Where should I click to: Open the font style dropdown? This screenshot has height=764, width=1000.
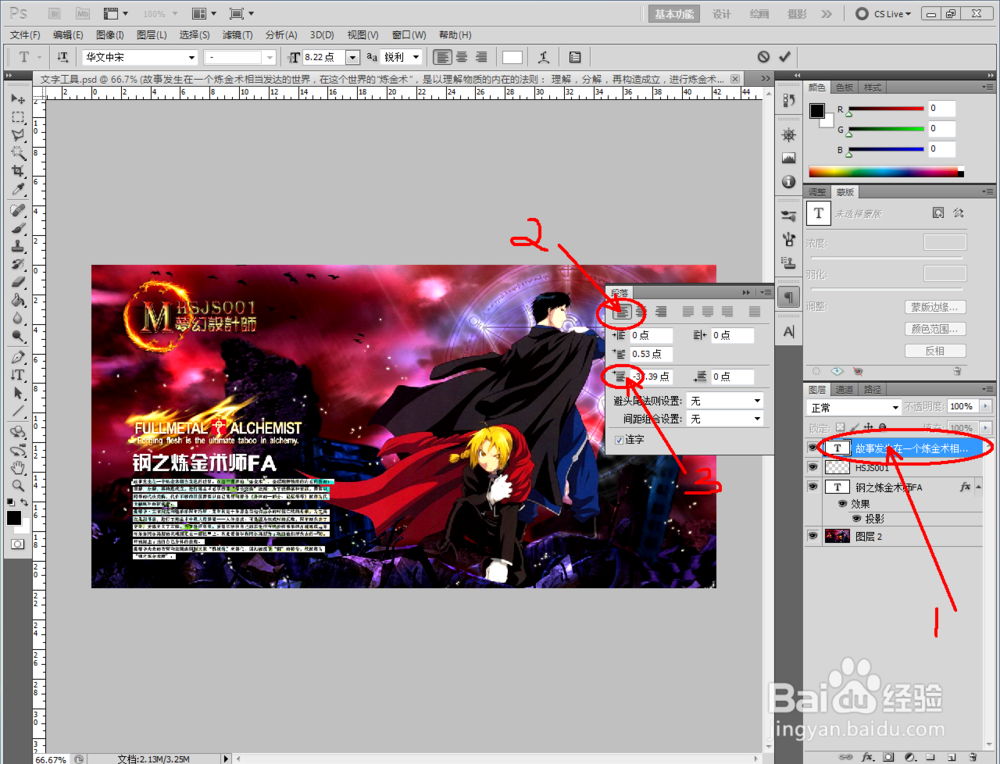click(270, 57)
